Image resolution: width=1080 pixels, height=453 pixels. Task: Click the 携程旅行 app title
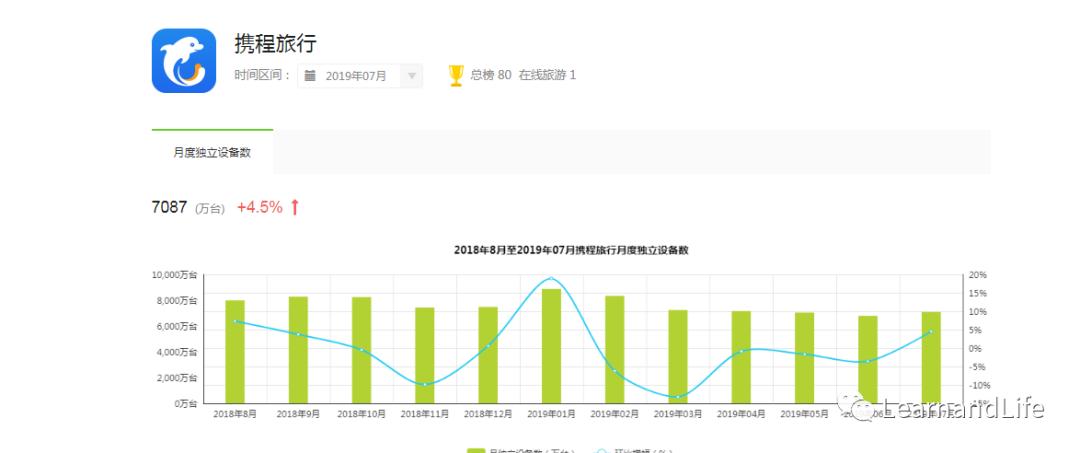275,44
